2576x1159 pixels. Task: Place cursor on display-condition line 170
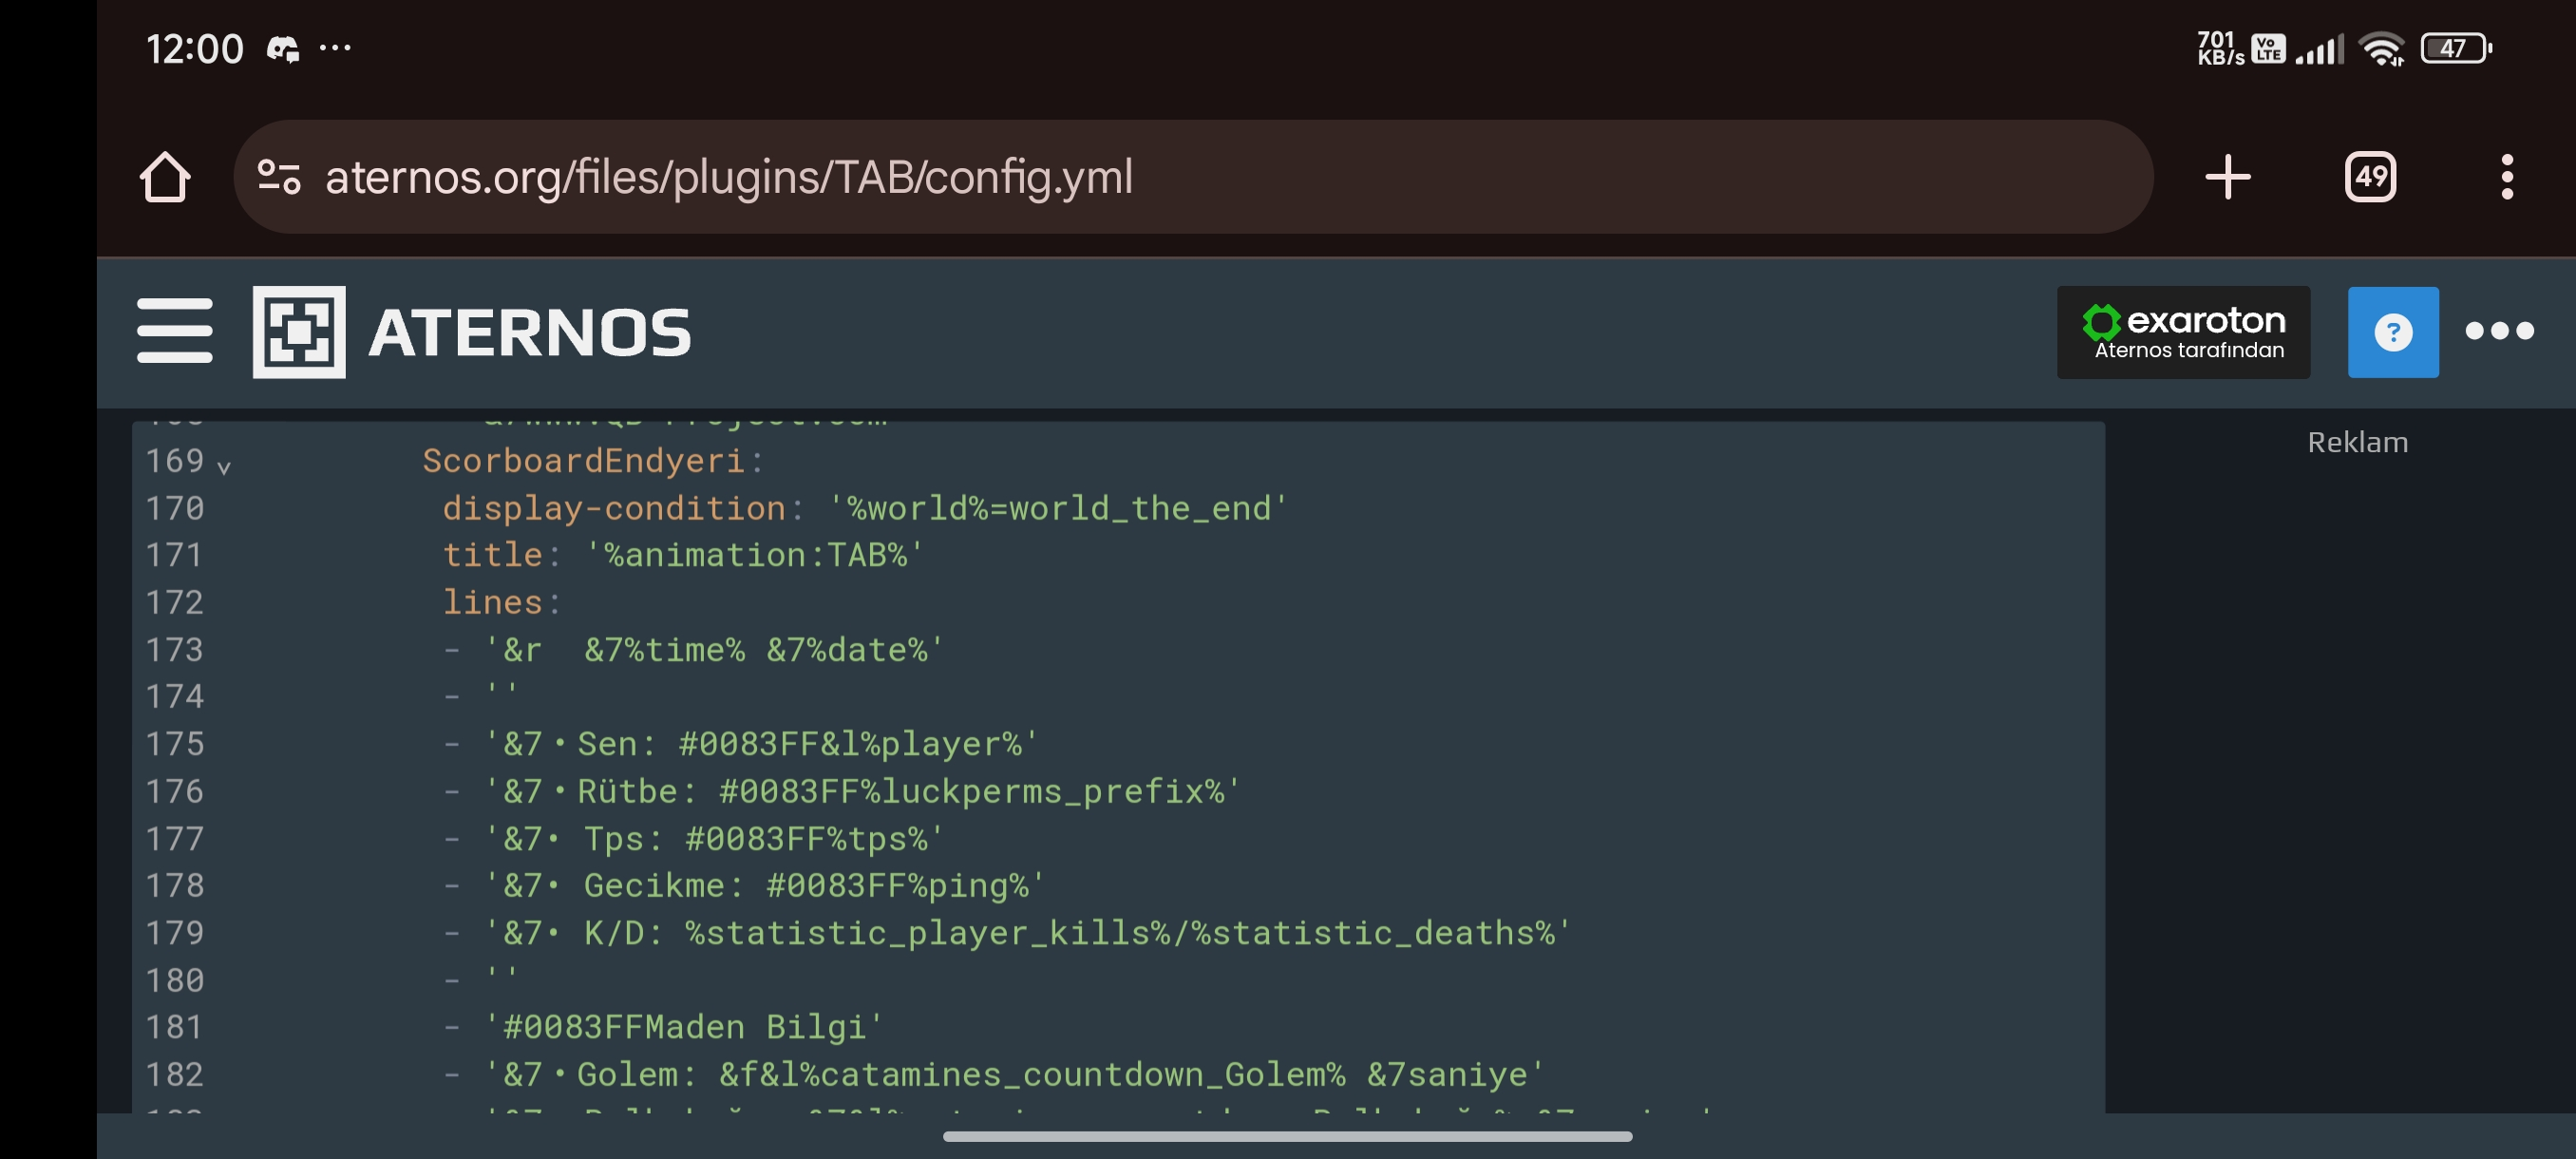tap(865, 508)
